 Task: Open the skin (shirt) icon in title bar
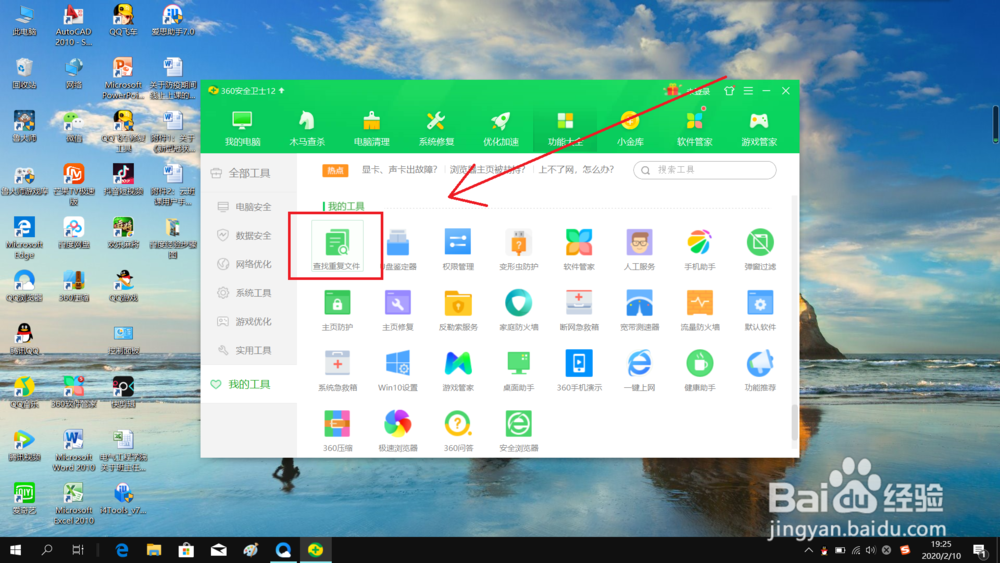[x=729, y=91]
